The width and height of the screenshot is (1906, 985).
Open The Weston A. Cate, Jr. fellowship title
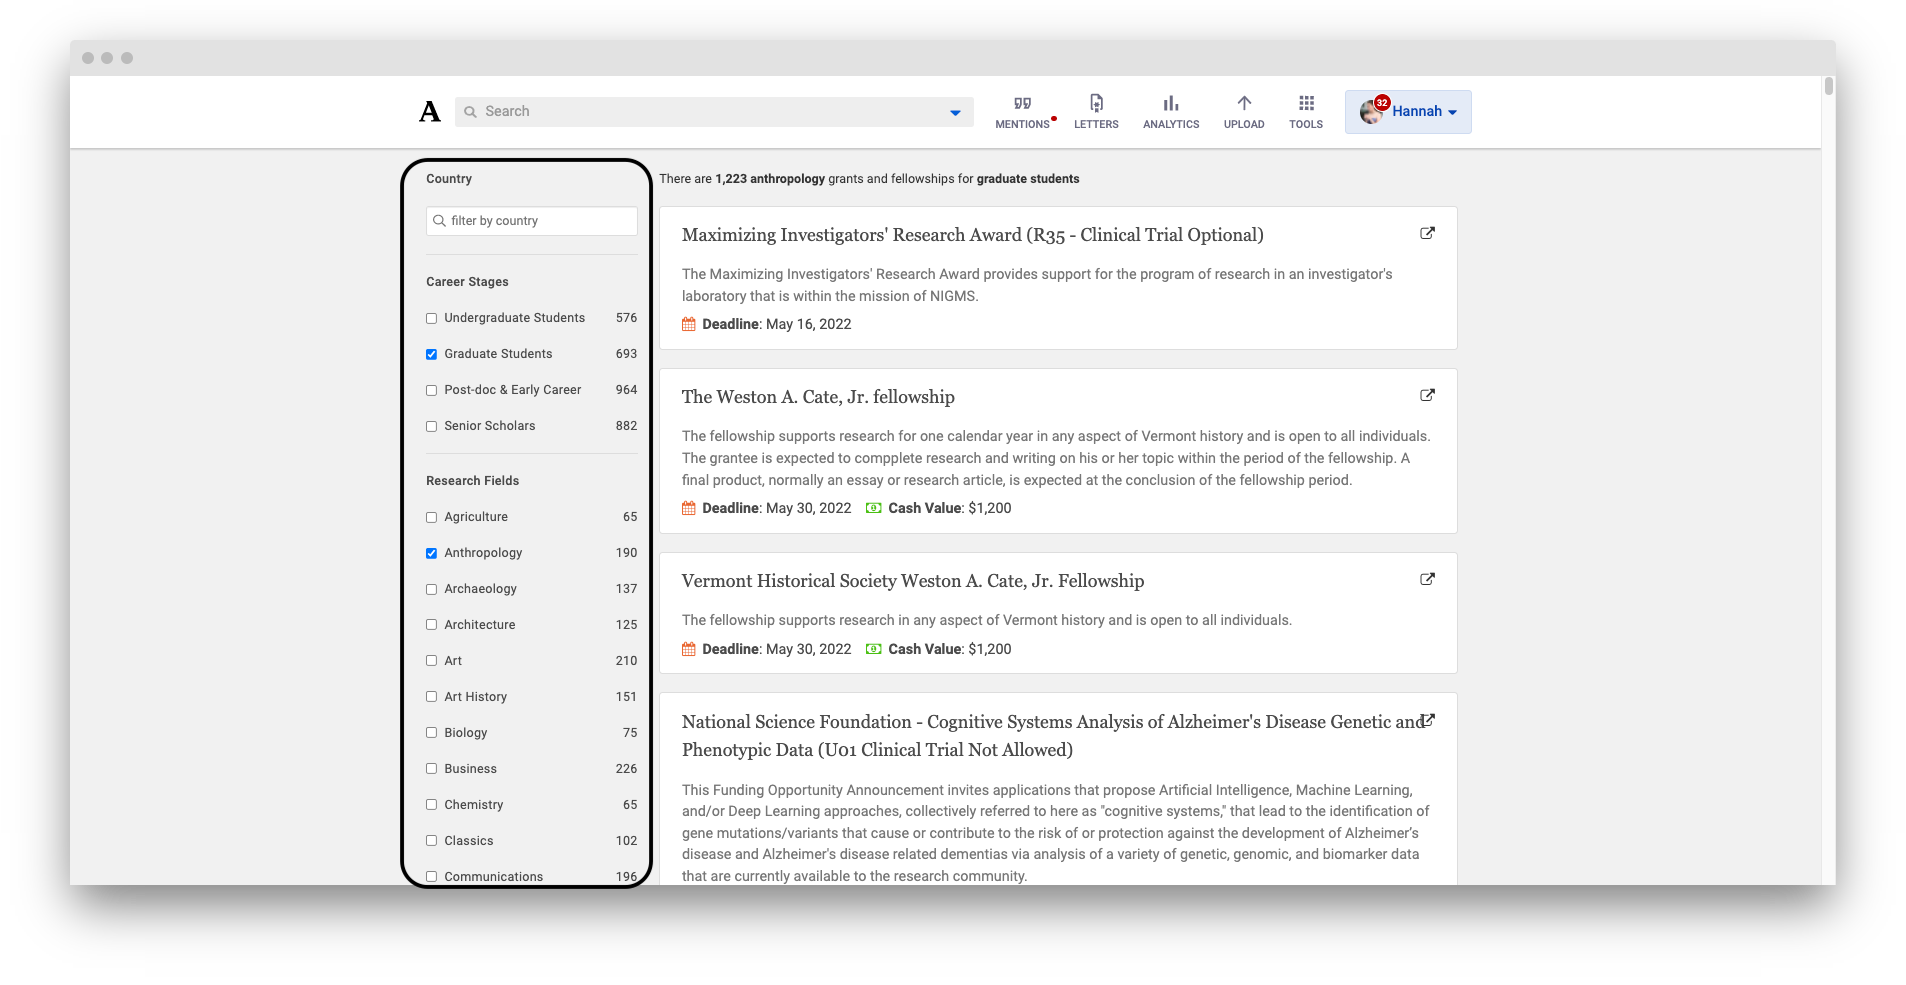pyautogui.click(x=818, y=397)
